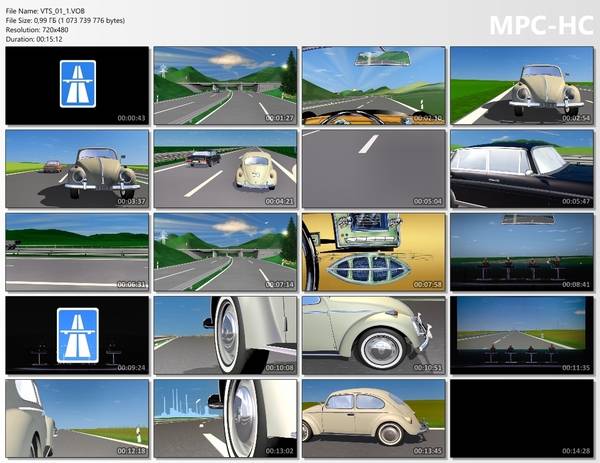This screenshot has height=463, width=600.
Task: Select the thumbnail stamped 00:04:21
Action: pos(225,169)
